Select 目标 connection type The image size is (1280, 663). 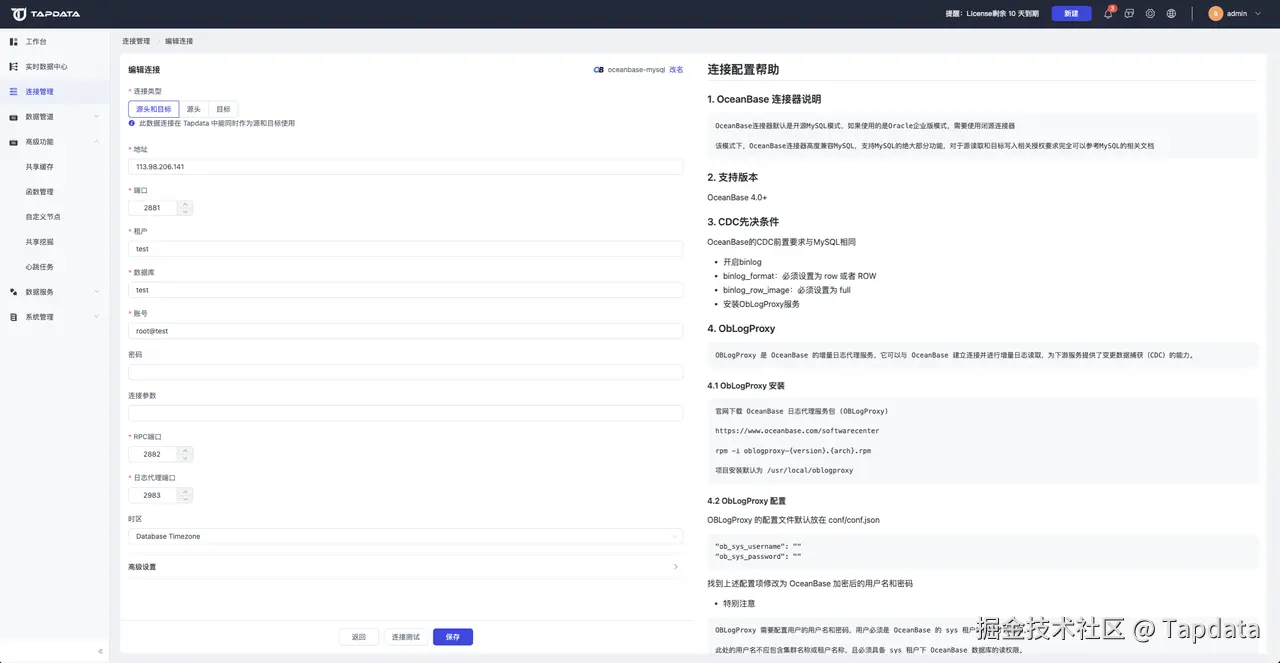tap(223, 109)
